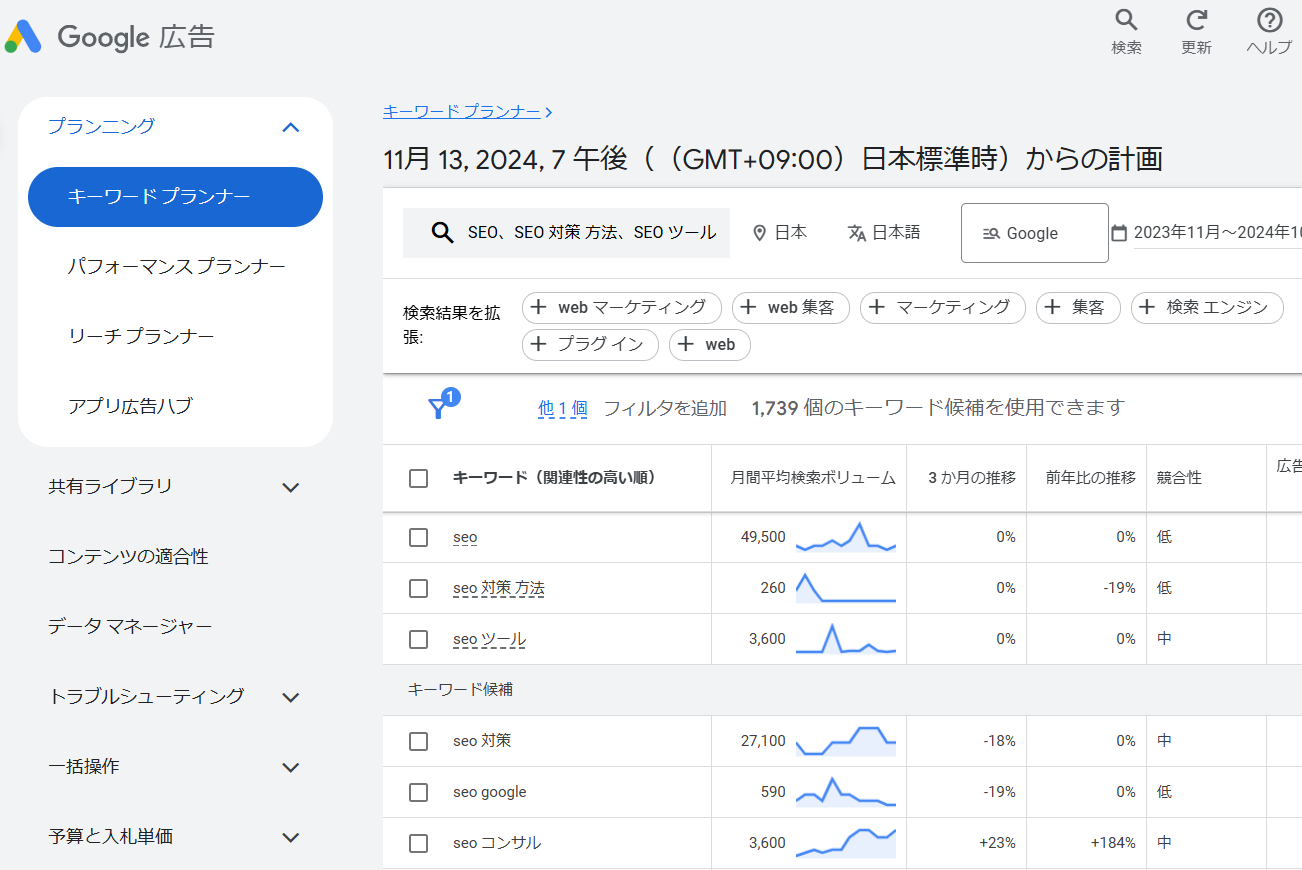Click the refresh (更新) icon
The height and width of the screenshot is (870, 1302).
coord(1196,20)
